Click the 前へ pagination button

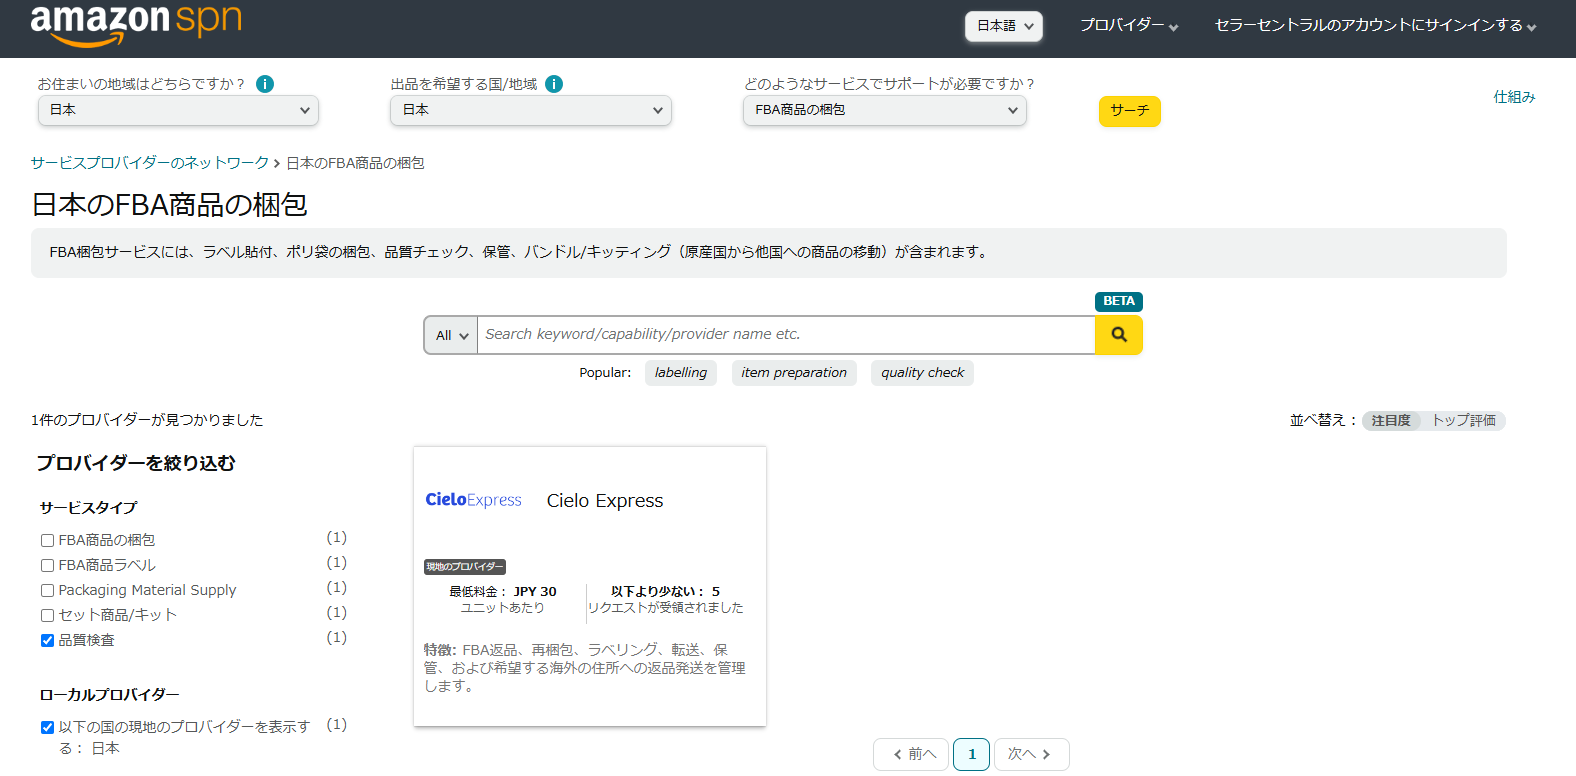[x=911, y=755]
